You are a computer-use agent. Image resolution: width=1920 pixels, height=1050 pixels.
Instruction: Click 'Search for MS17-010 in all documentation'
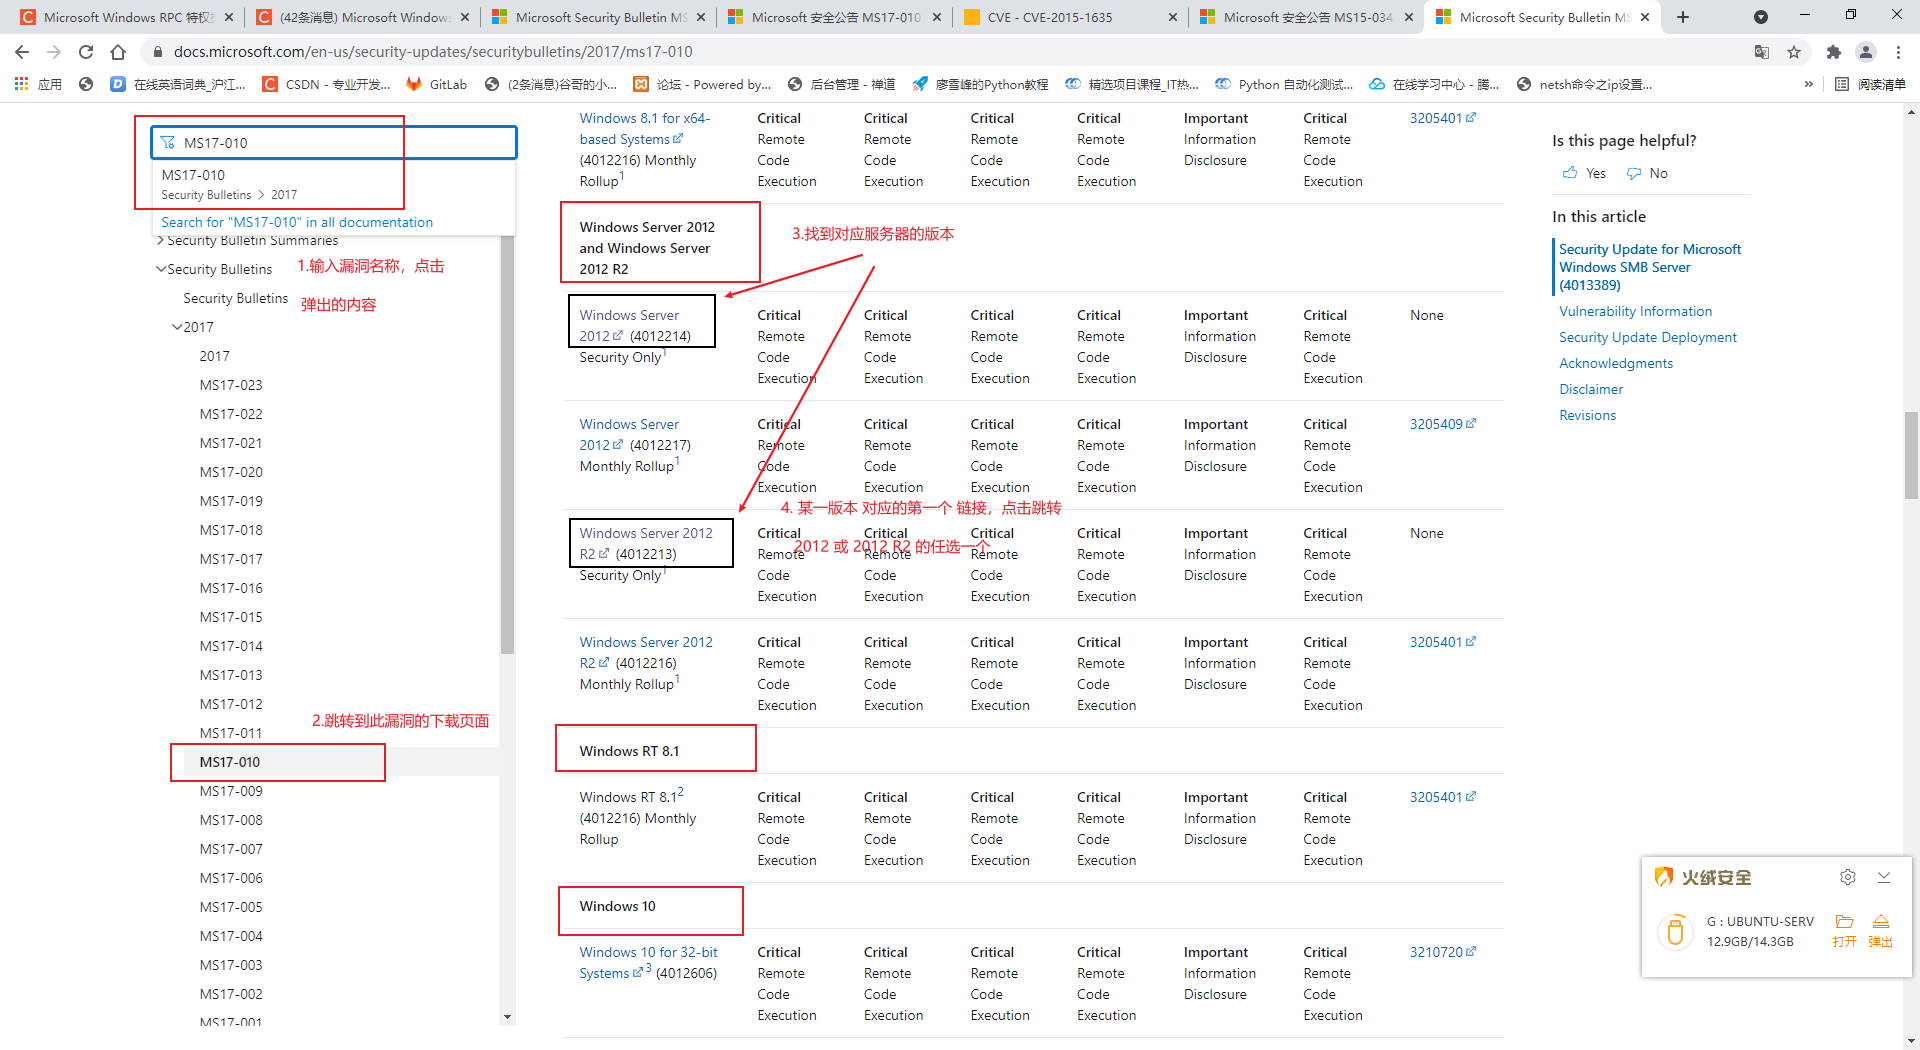[296, 222]
